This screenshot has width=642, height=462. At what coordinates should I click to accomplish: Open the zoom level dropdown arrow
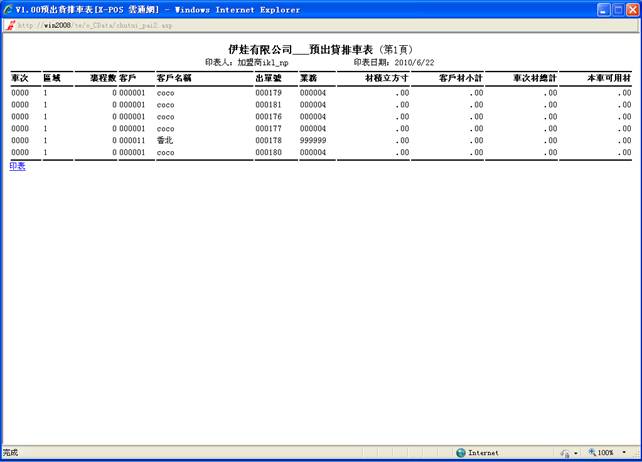click(623, 452)
